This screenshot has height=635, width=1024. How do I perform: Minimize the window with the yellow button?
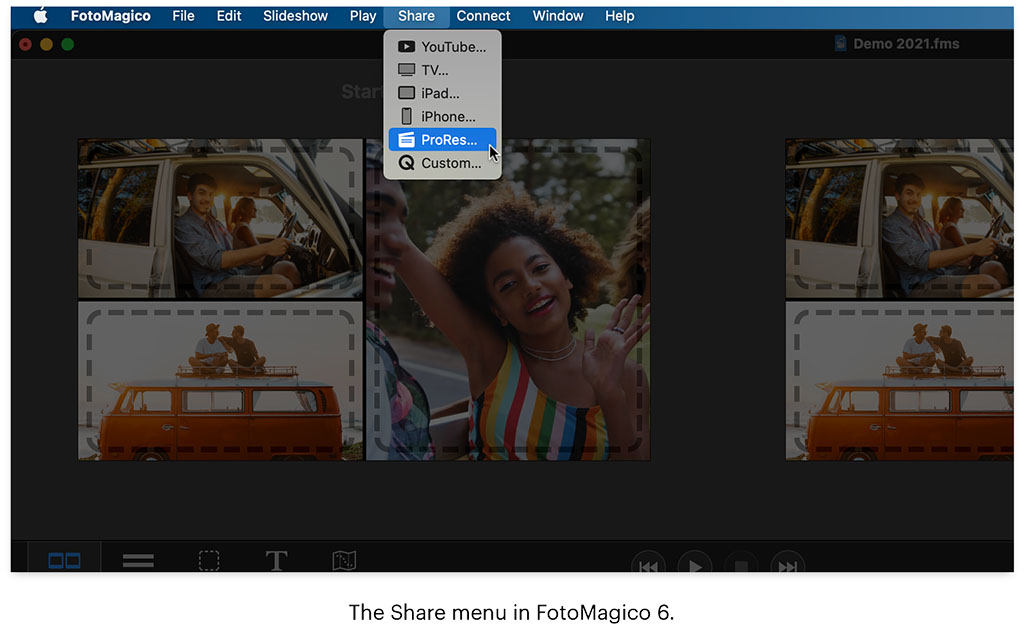(46, 44)
